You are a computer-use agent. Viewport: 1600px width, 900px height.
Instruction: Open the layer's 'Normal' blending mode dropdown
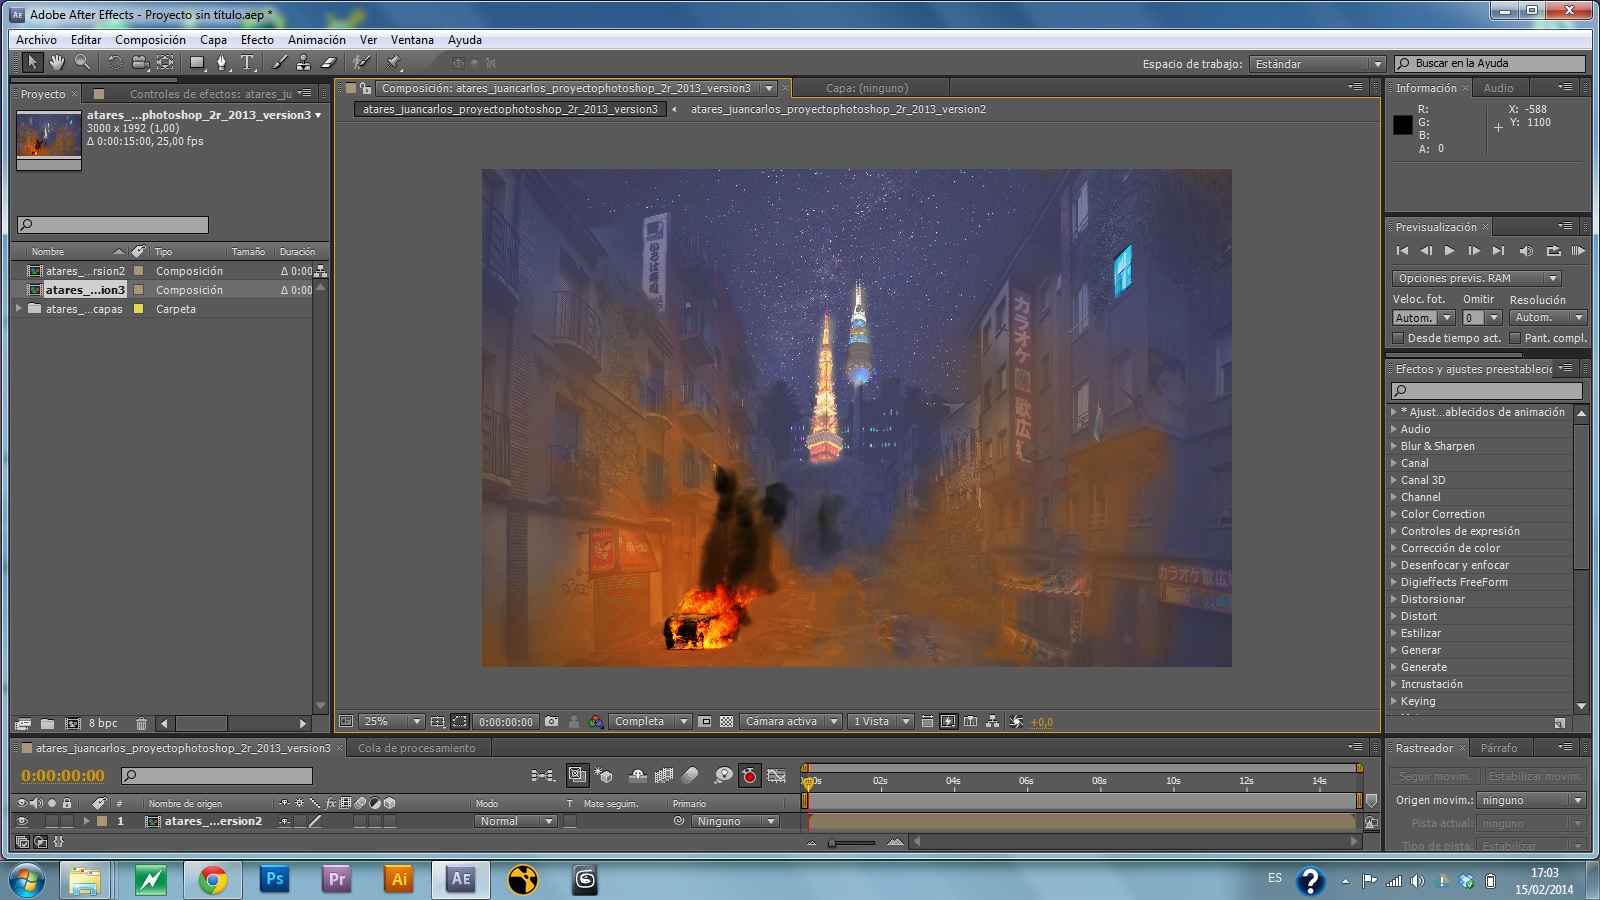[515, 821]
